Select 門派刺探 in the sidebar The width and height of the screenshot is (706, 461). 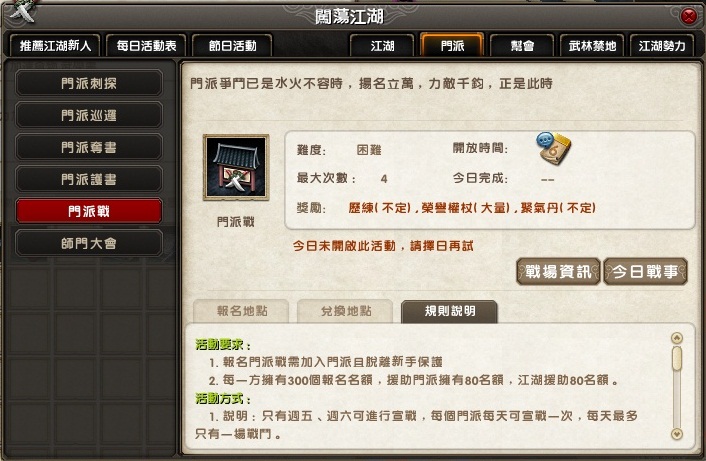coord(89,83)
